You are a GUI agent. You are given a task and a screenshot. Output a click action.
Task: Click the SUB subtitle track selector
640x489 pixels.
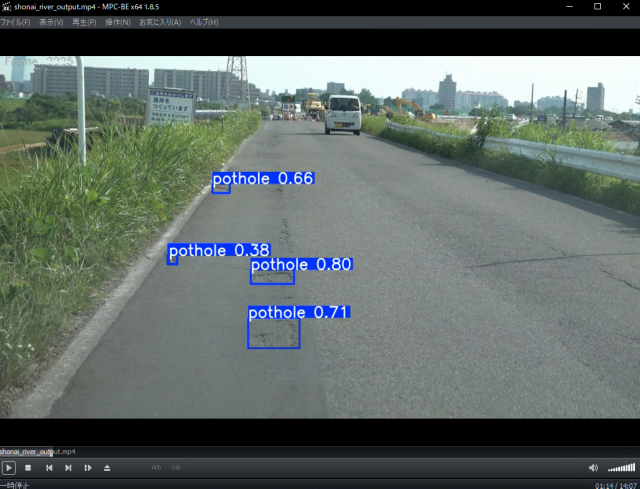coord(176,468)
